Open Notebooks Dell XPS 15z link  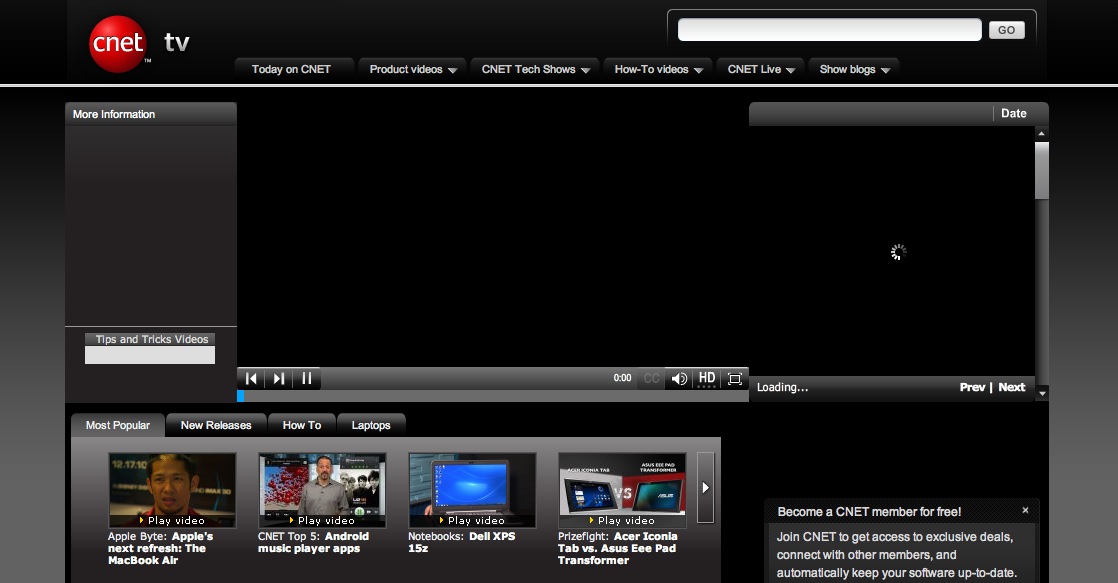(461, 542)
